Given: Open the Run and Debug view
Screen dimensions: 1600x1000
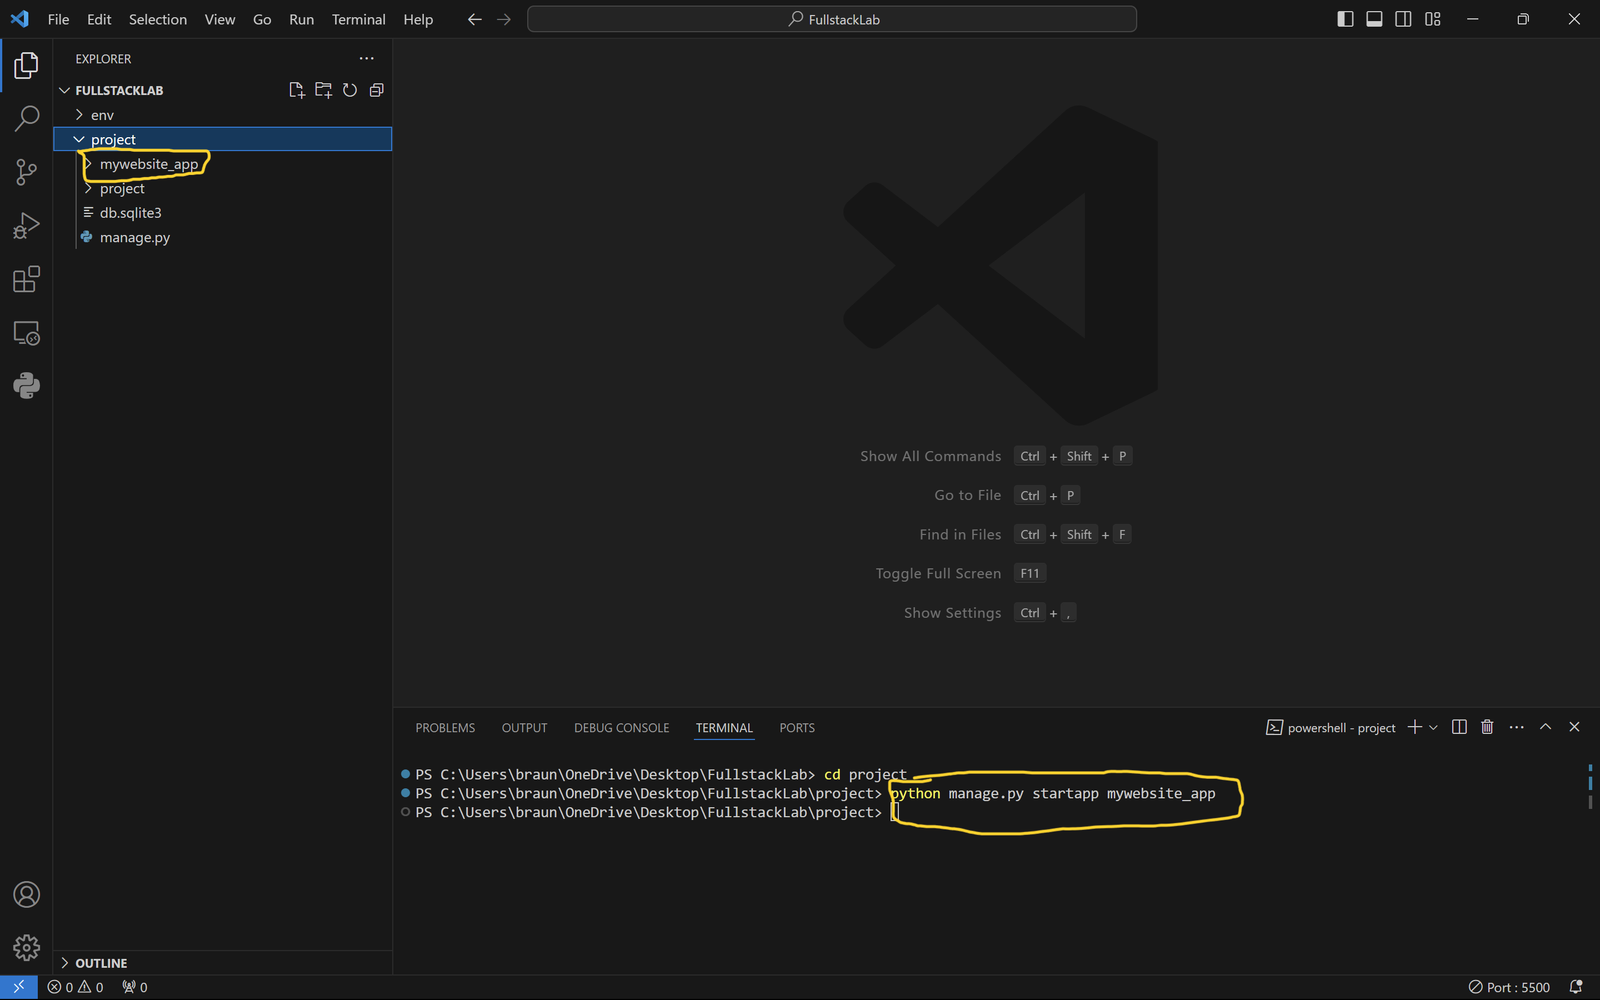Looking at the screenshot, I should click(x=27, y=226).
